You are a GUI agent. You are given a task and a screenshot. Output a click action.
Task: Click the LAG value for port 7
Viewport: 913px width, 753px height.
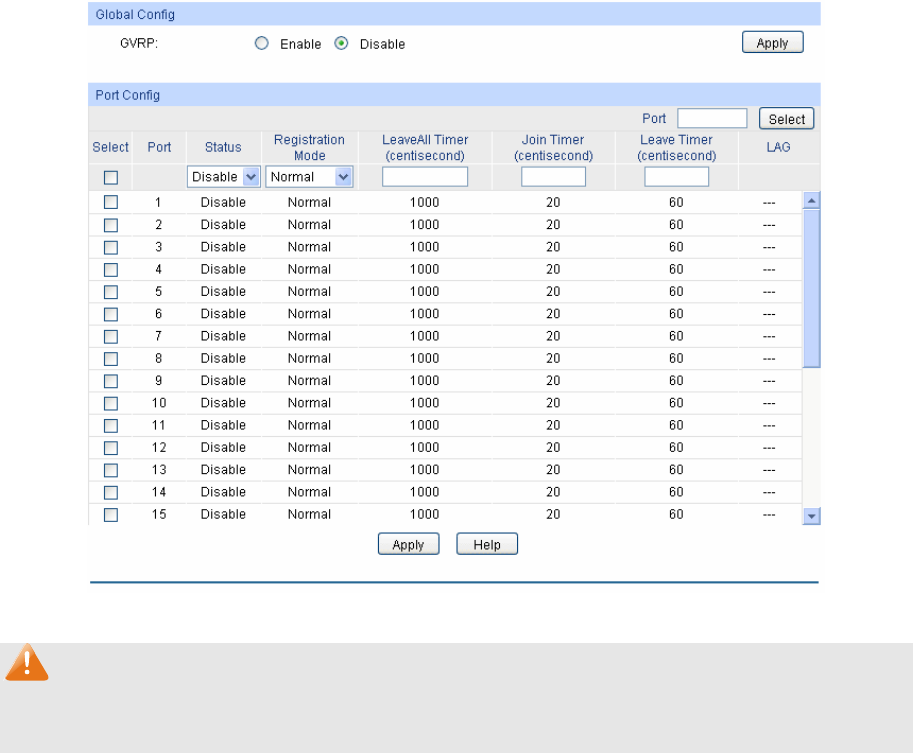769,337
